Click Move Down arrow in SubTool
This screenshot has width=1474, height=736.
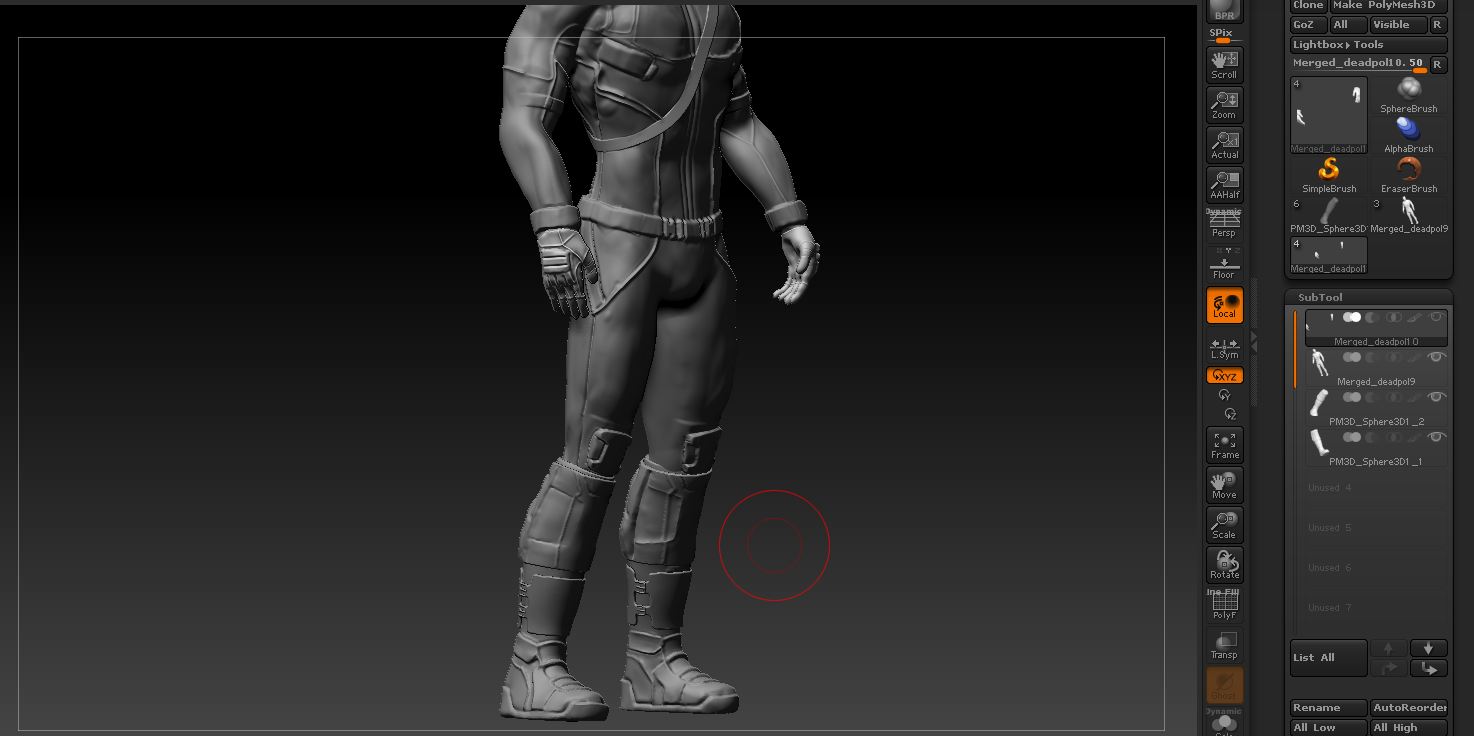point(1429,668)
